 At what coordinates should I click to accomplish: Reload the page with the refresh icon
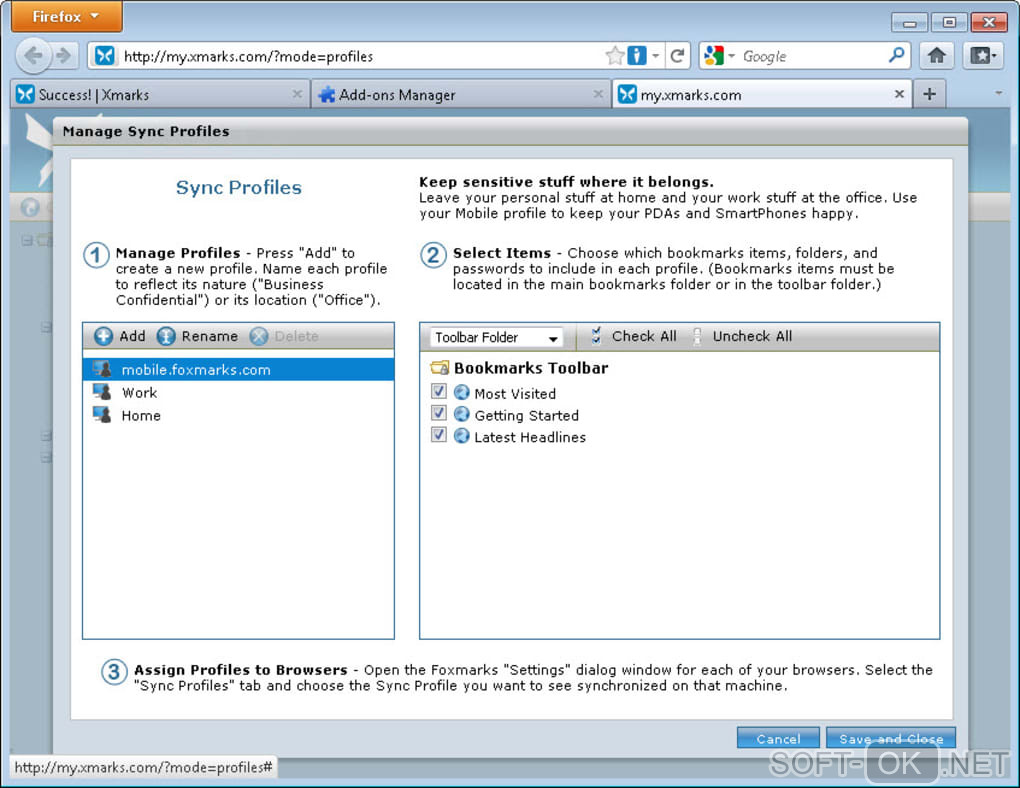[677, 56]
